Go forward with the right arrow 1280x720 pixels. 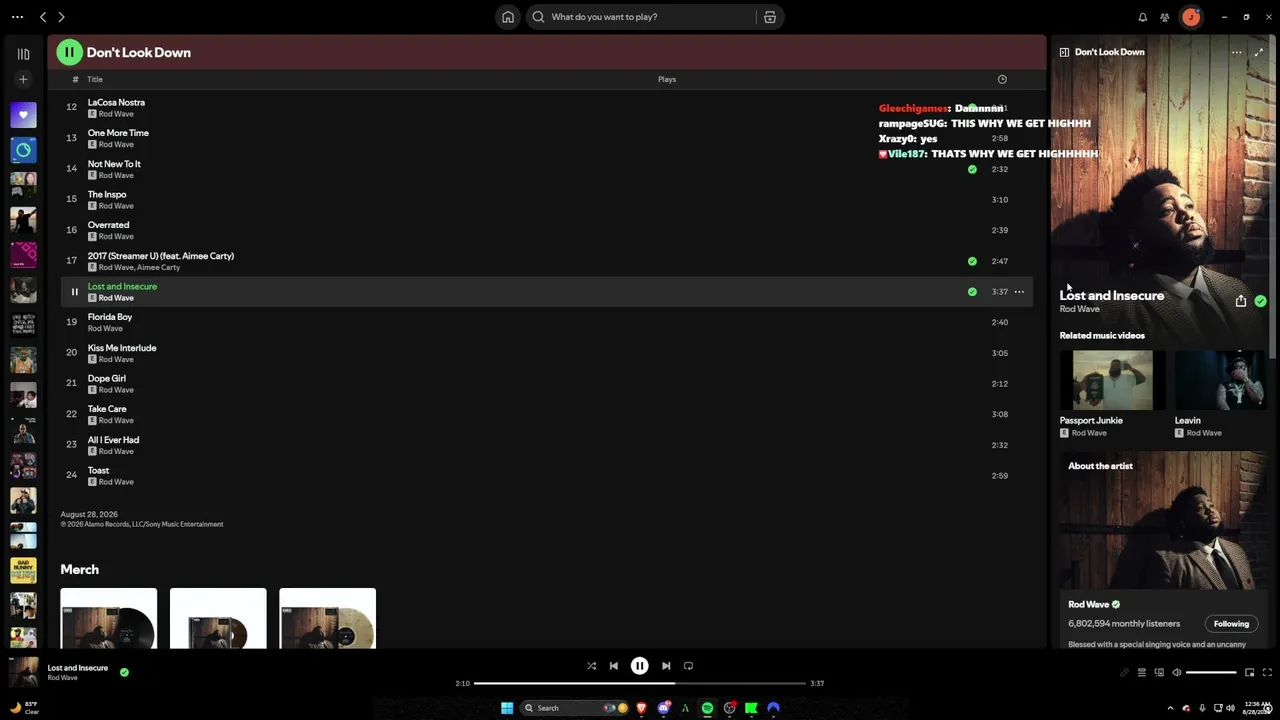coord(61,17)
